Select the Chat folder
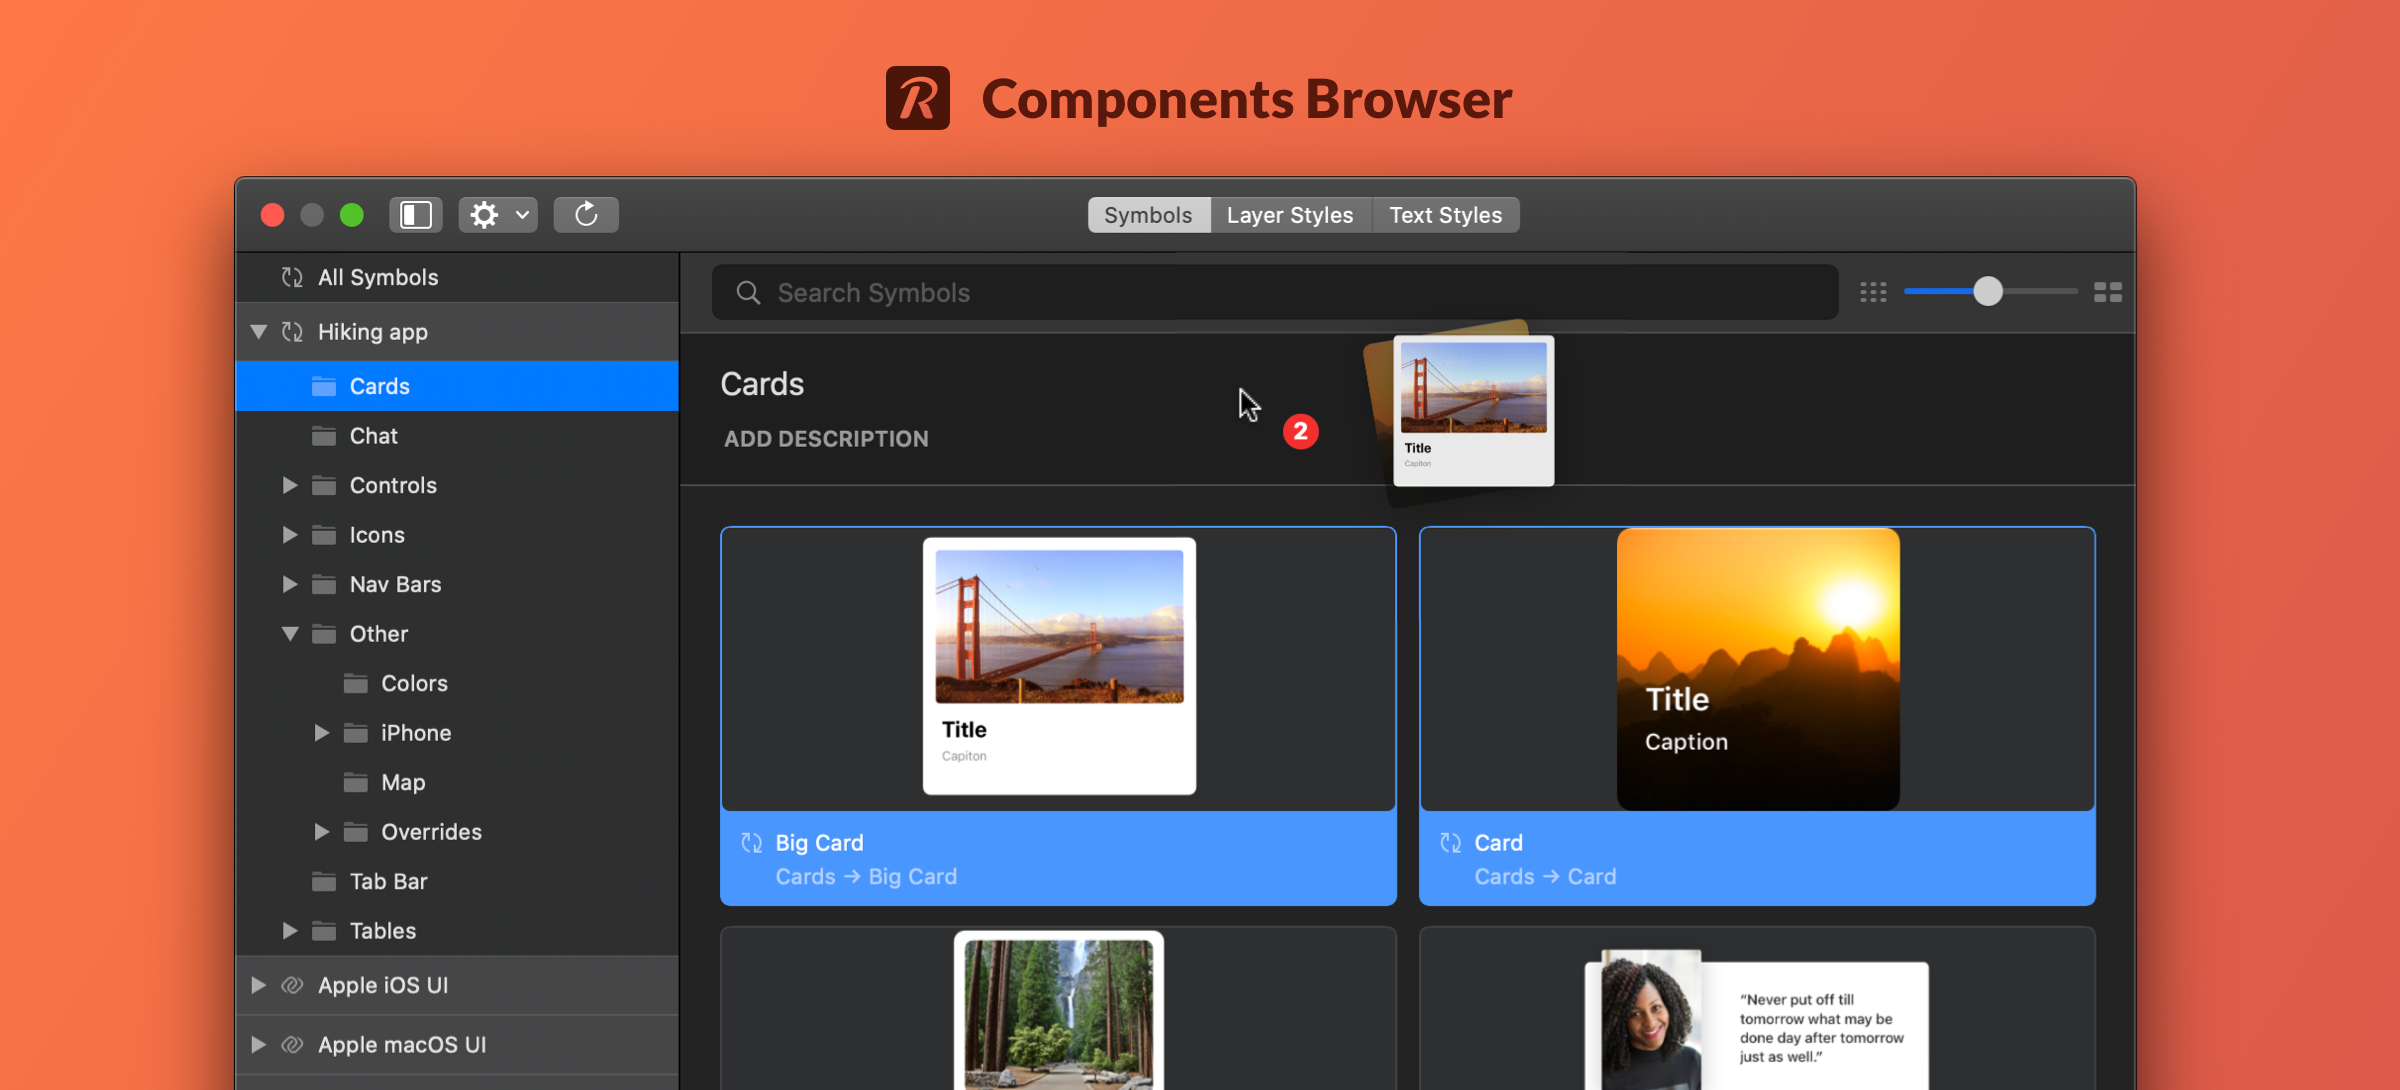The height and width of the screenshot is (1090, 2400). click(x=457, y=436)
